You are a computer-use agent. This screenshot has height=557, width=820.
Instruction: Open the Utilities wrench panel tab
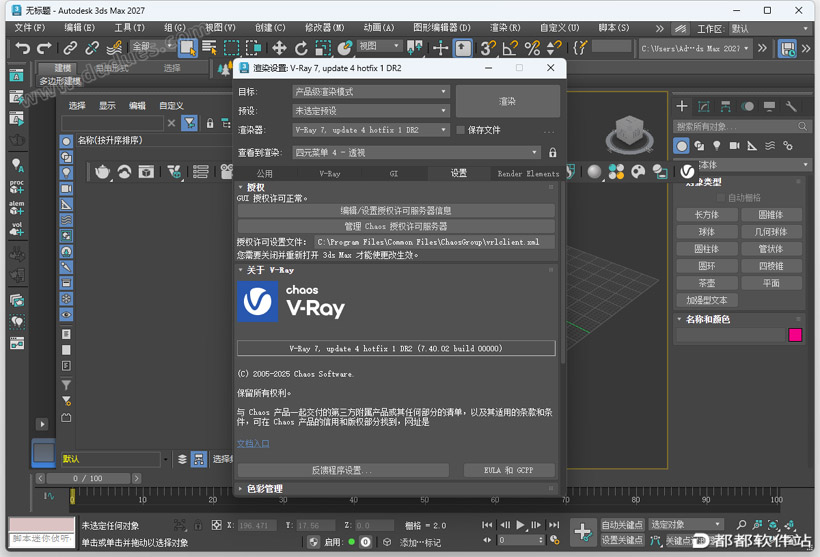[x=791, y=106]
